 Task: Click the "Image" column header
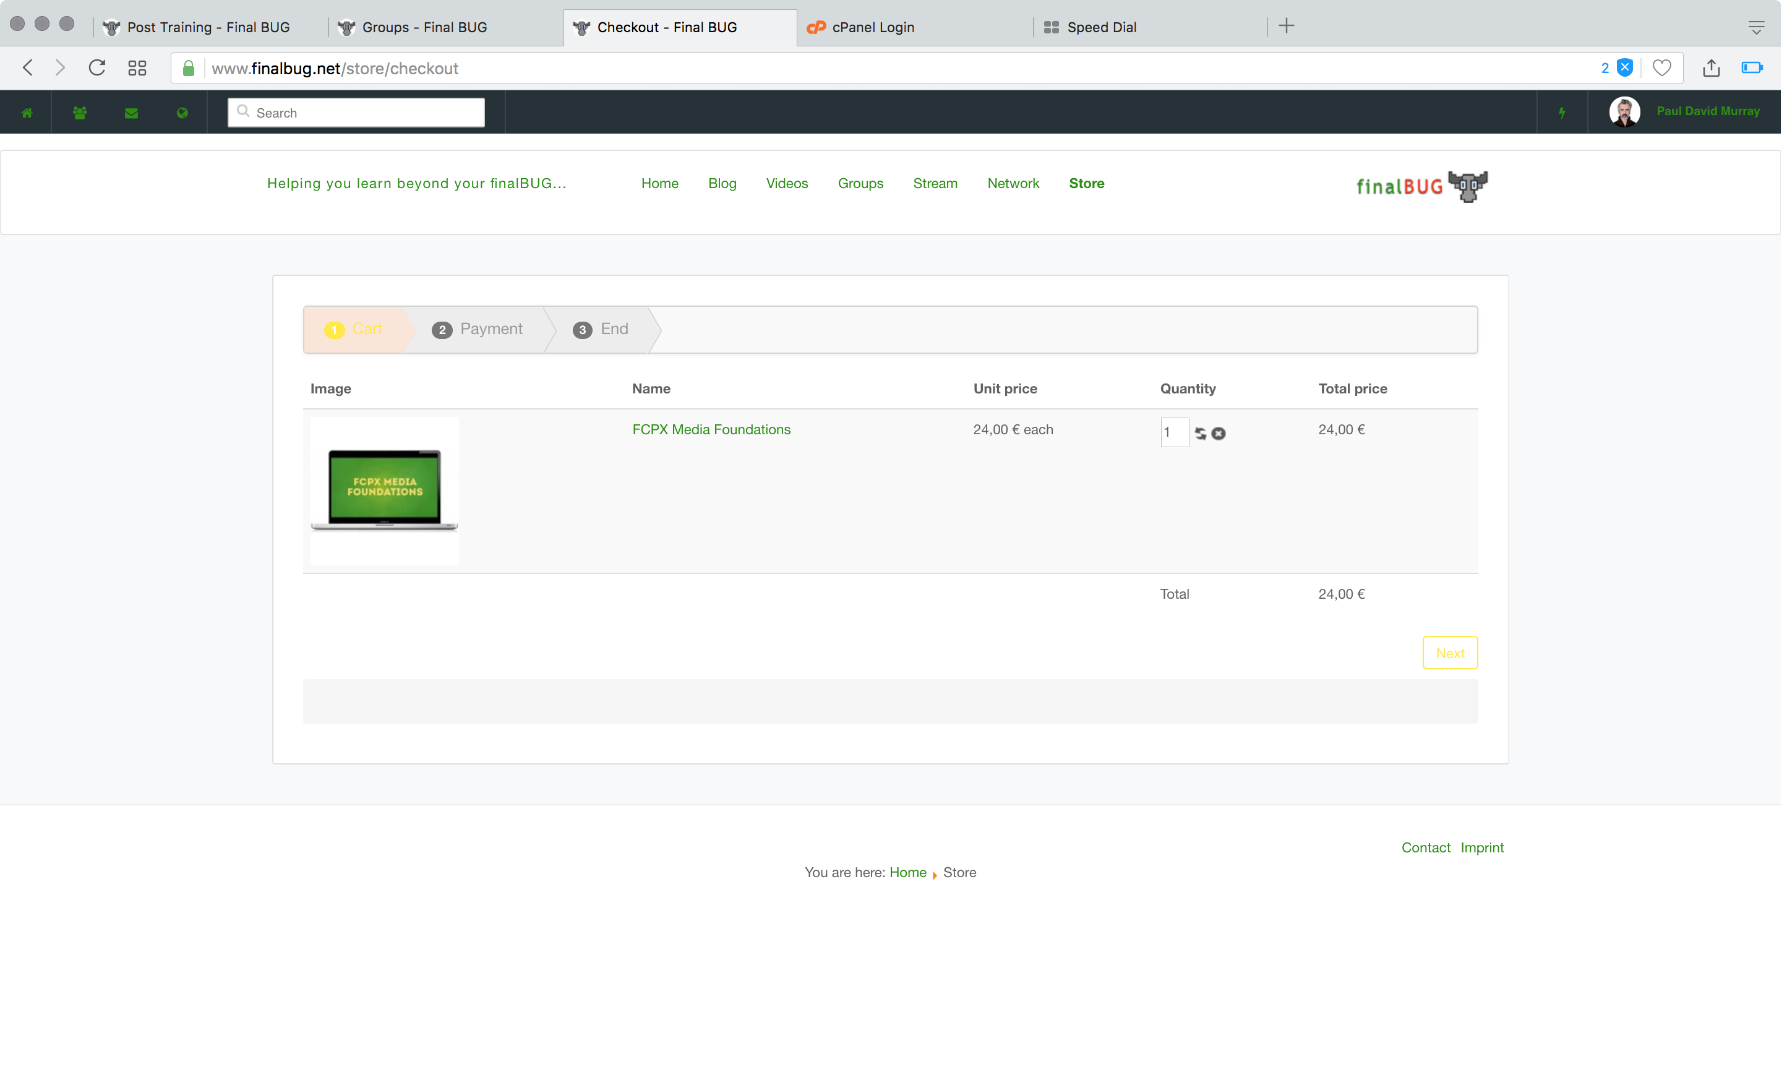pyautogui.click(x=330, y=388)
